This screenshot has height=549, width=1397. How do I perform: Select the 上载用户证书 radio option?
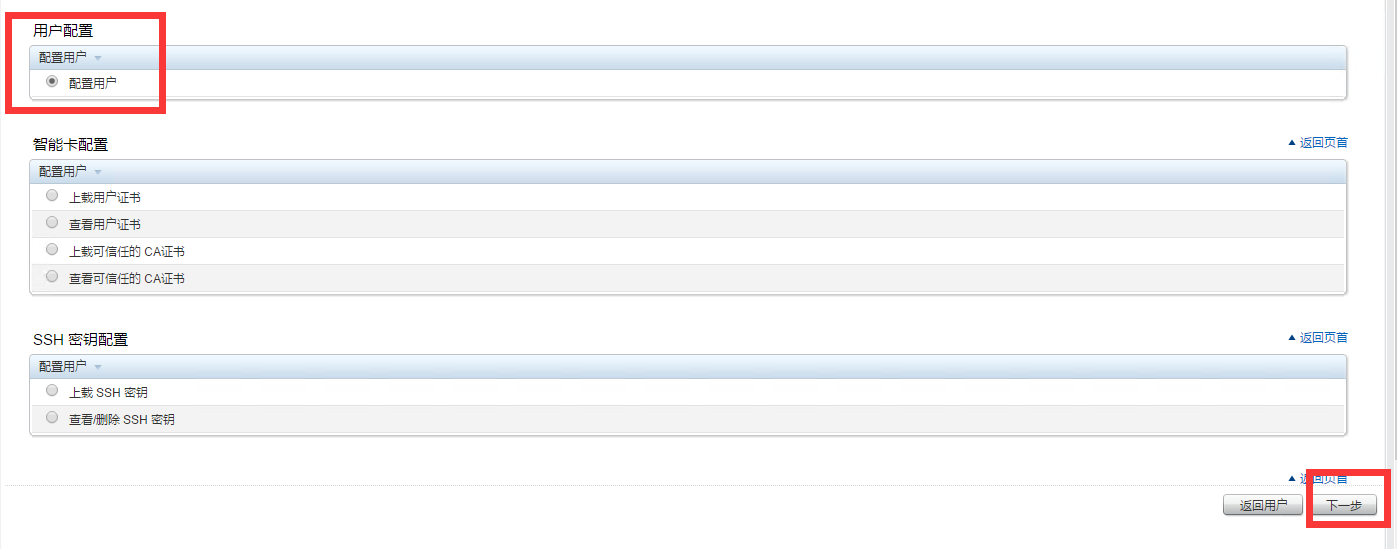(x=52, y=196)
